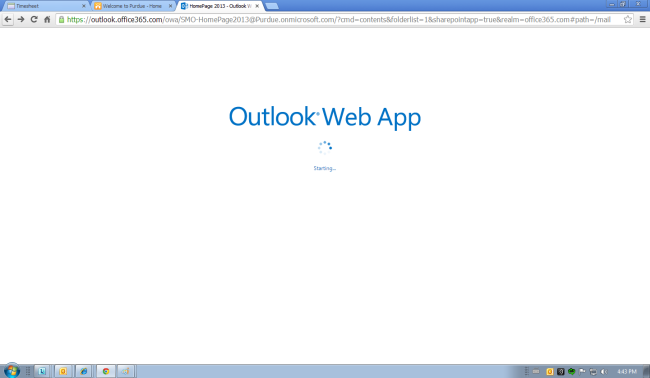The height and width of the screenshot is (378, 650).
Task: Open the Windows Start menu
Action: (12, 371)
